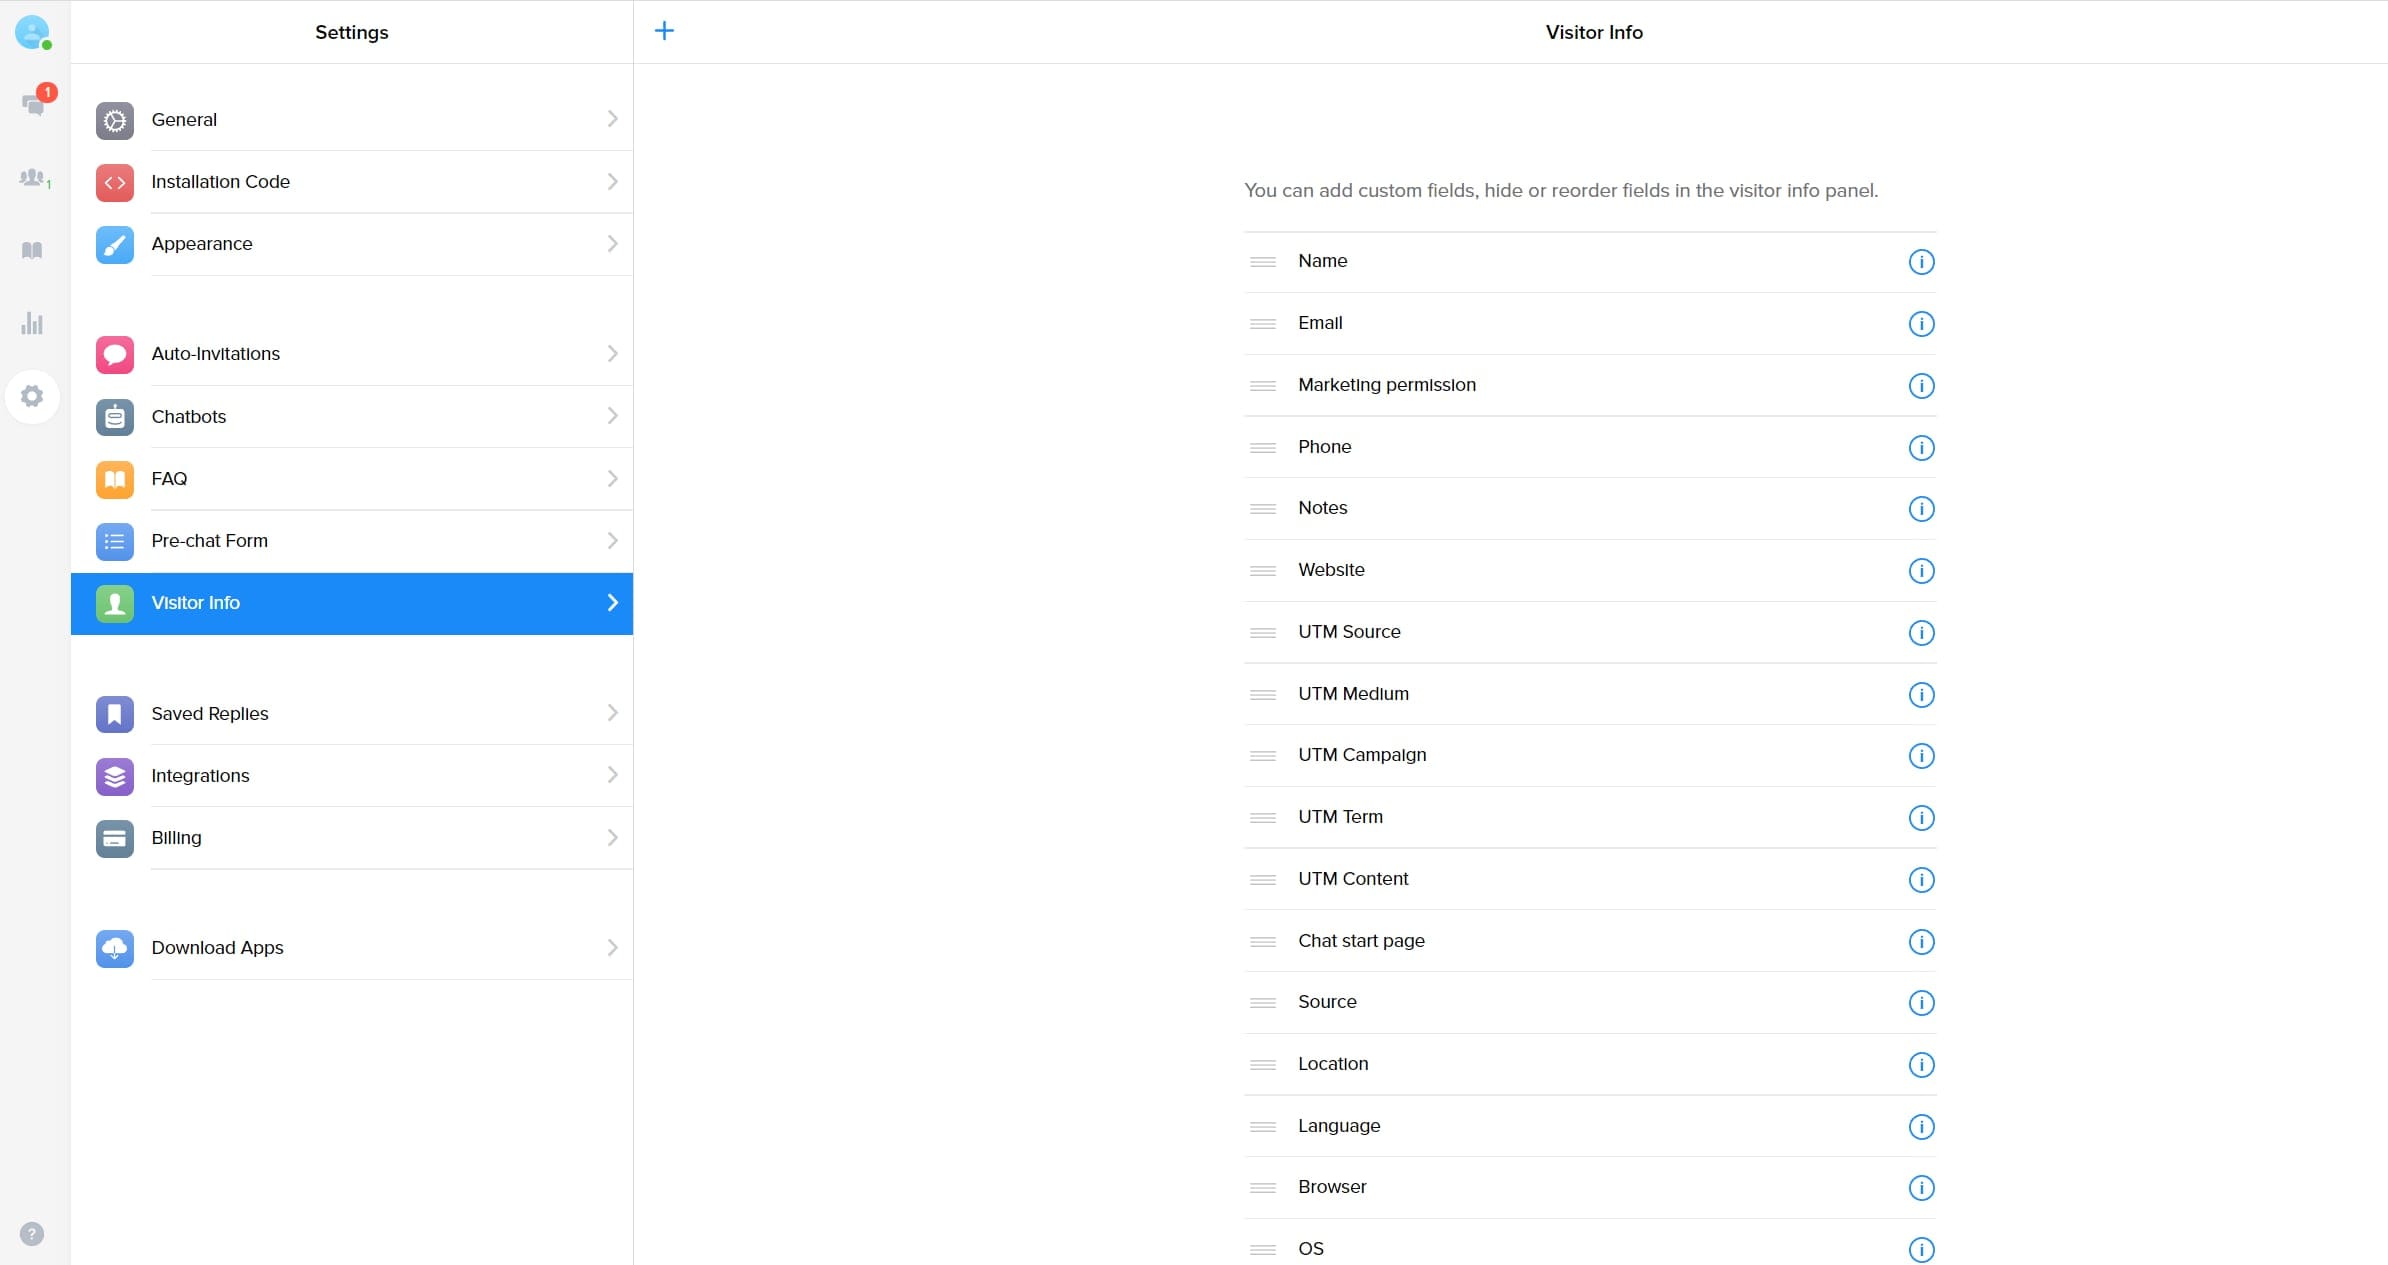
Task: Click the plus icon to add field
Action: click(664, 31)
